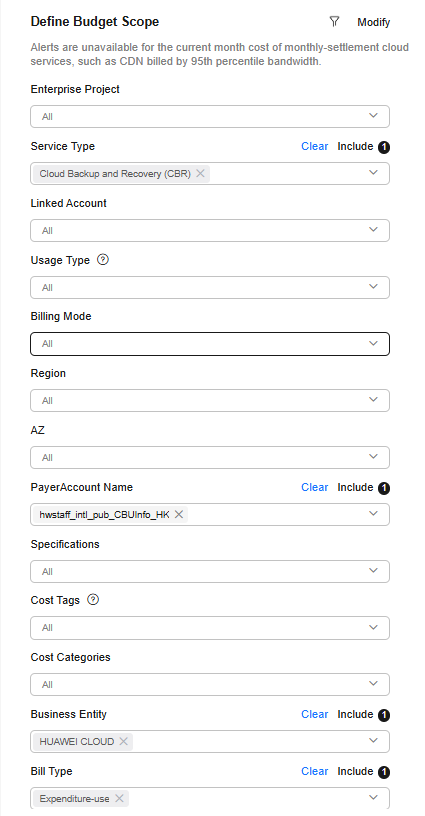
Task: Expand the Region dropdown
Action: 210,401
